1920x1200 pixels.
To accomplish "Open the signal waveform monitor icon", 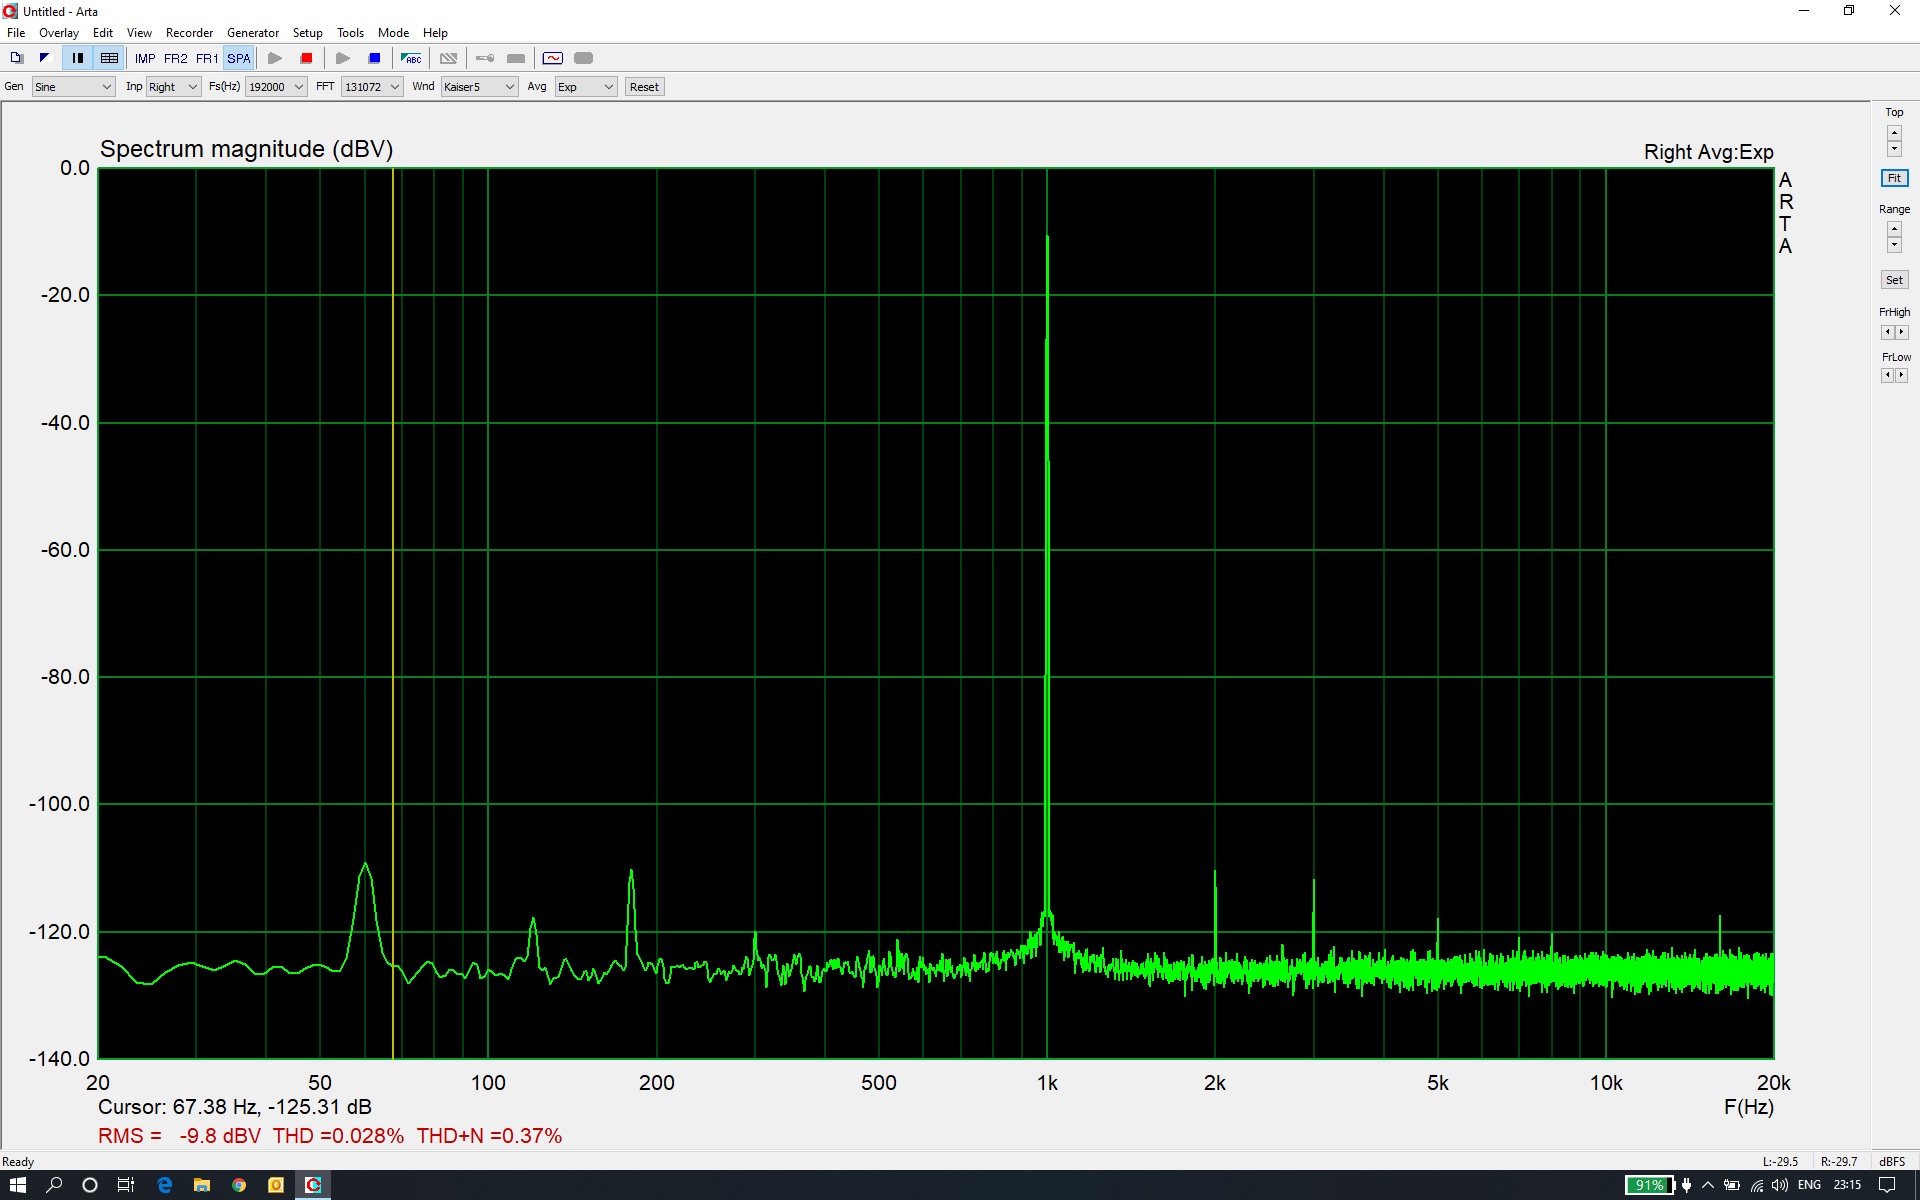I will point(553,58).
